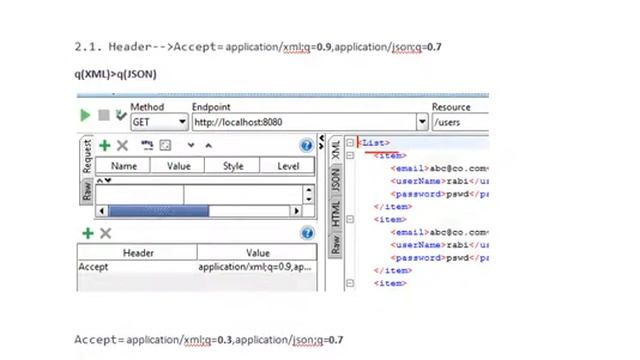Click the update-parameters-from-URL icon
This screenshot has width=640, height=360.
pos(147,145)
